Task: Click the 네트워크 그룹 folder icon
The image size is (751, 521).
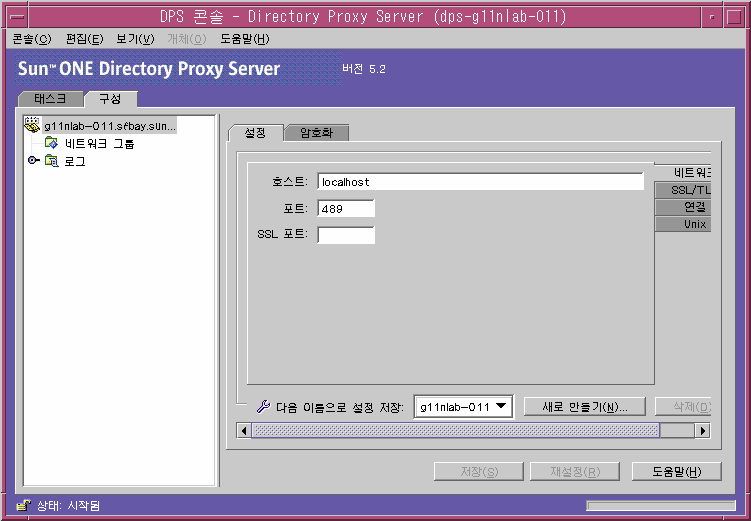Action: coord(51,143)
